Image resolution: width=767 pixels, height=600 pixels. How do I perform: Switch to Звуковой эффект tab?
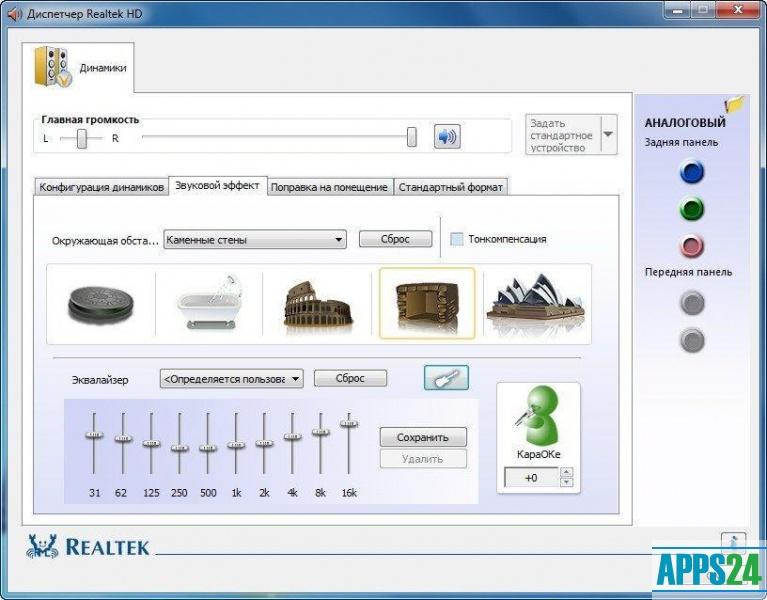click(x=218, y=186)
